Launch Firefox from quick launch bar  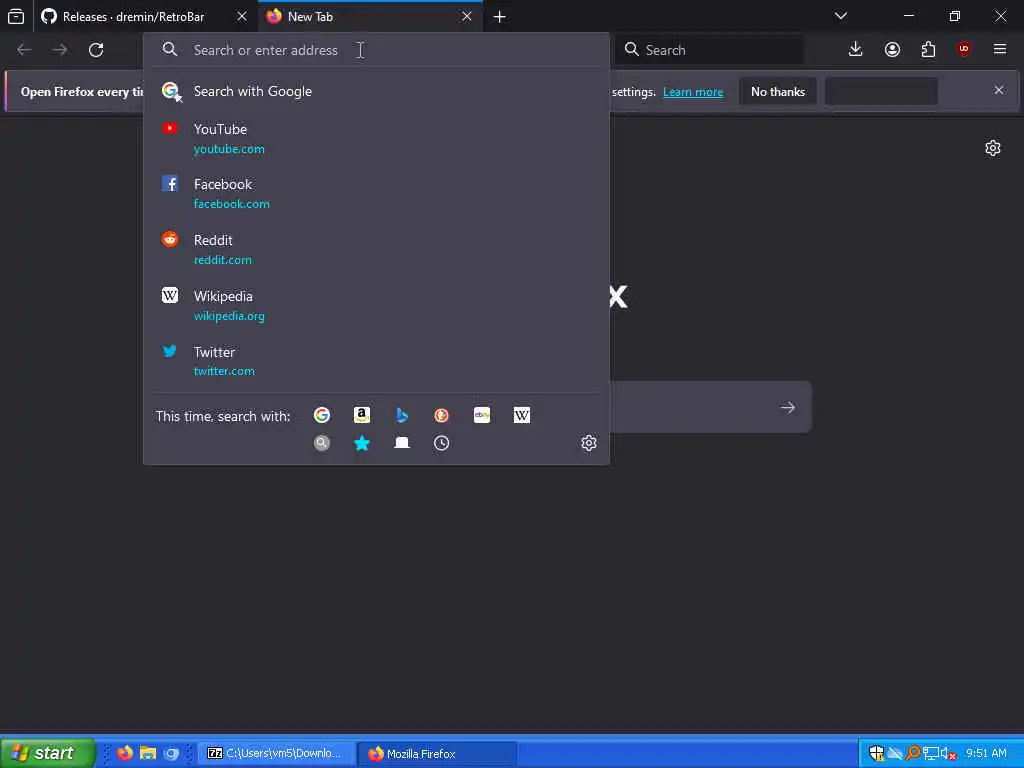125,753
